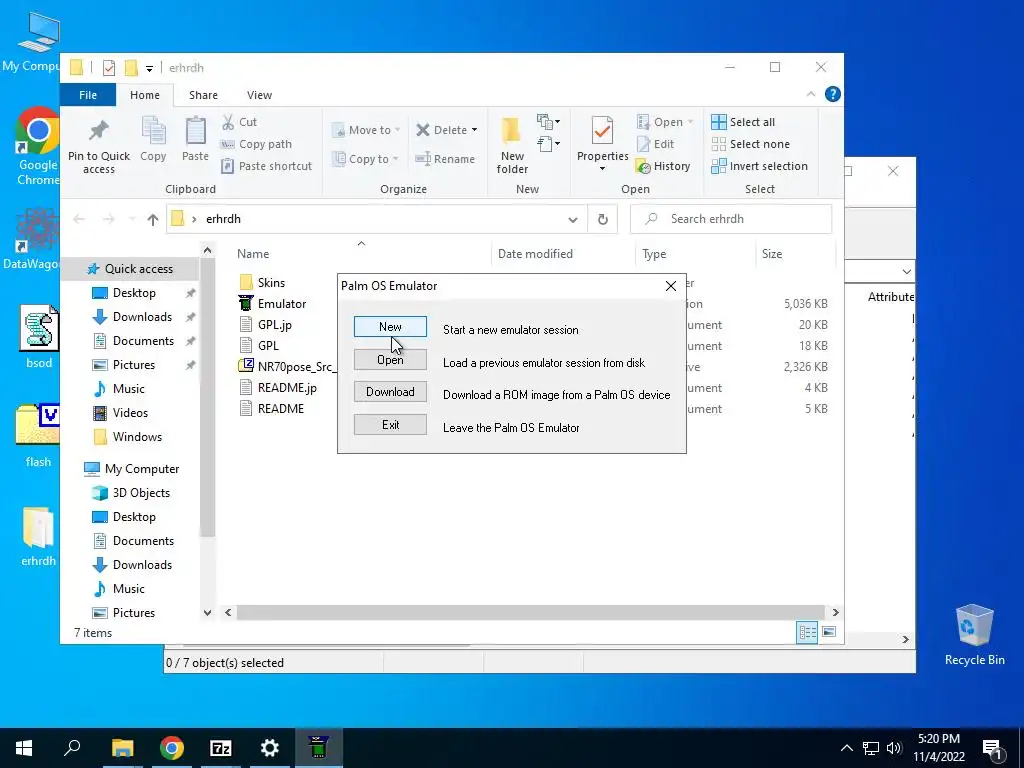Click the Rename ribbon button
Image resolution: width=1024 pixels, height=768 pixels.
[x=445, y=159]
